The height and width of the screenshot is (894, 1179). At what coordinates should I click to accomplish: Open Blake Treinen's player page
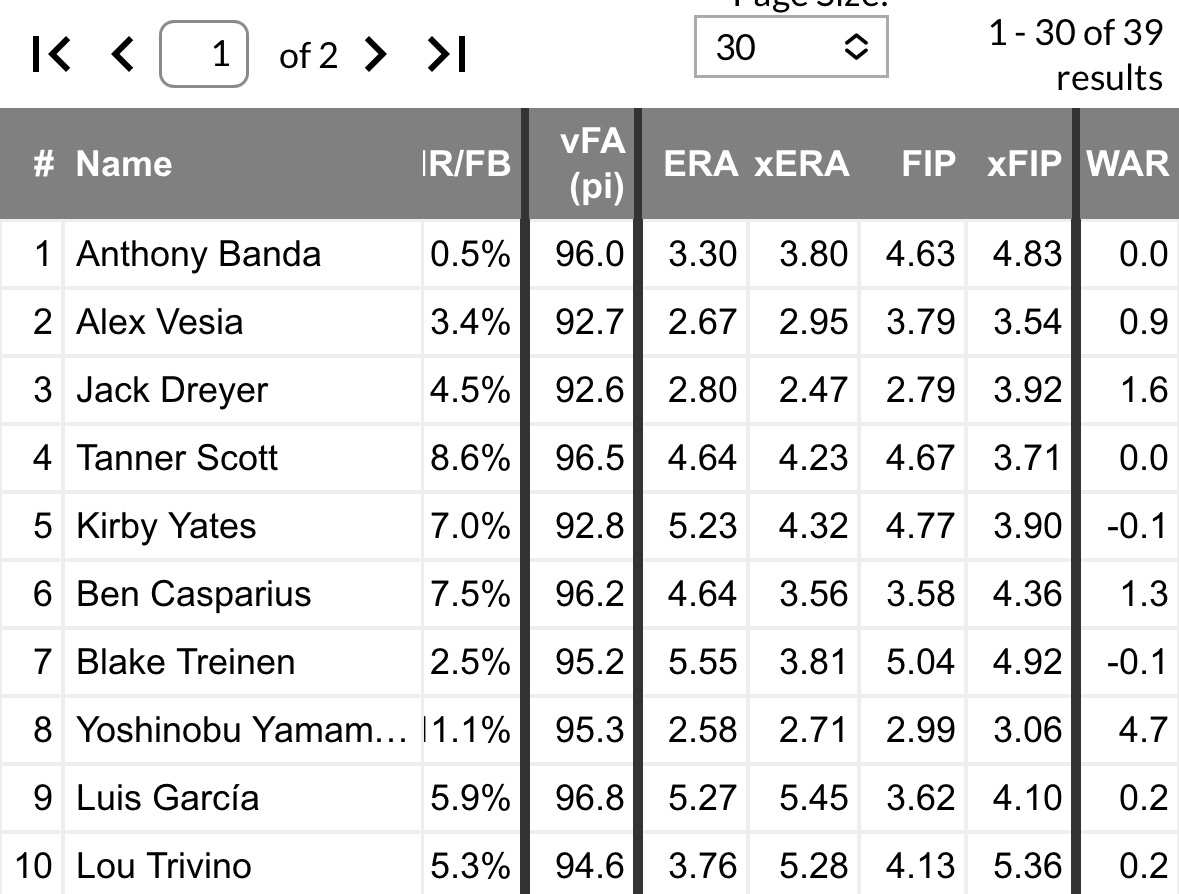point(185,662)
